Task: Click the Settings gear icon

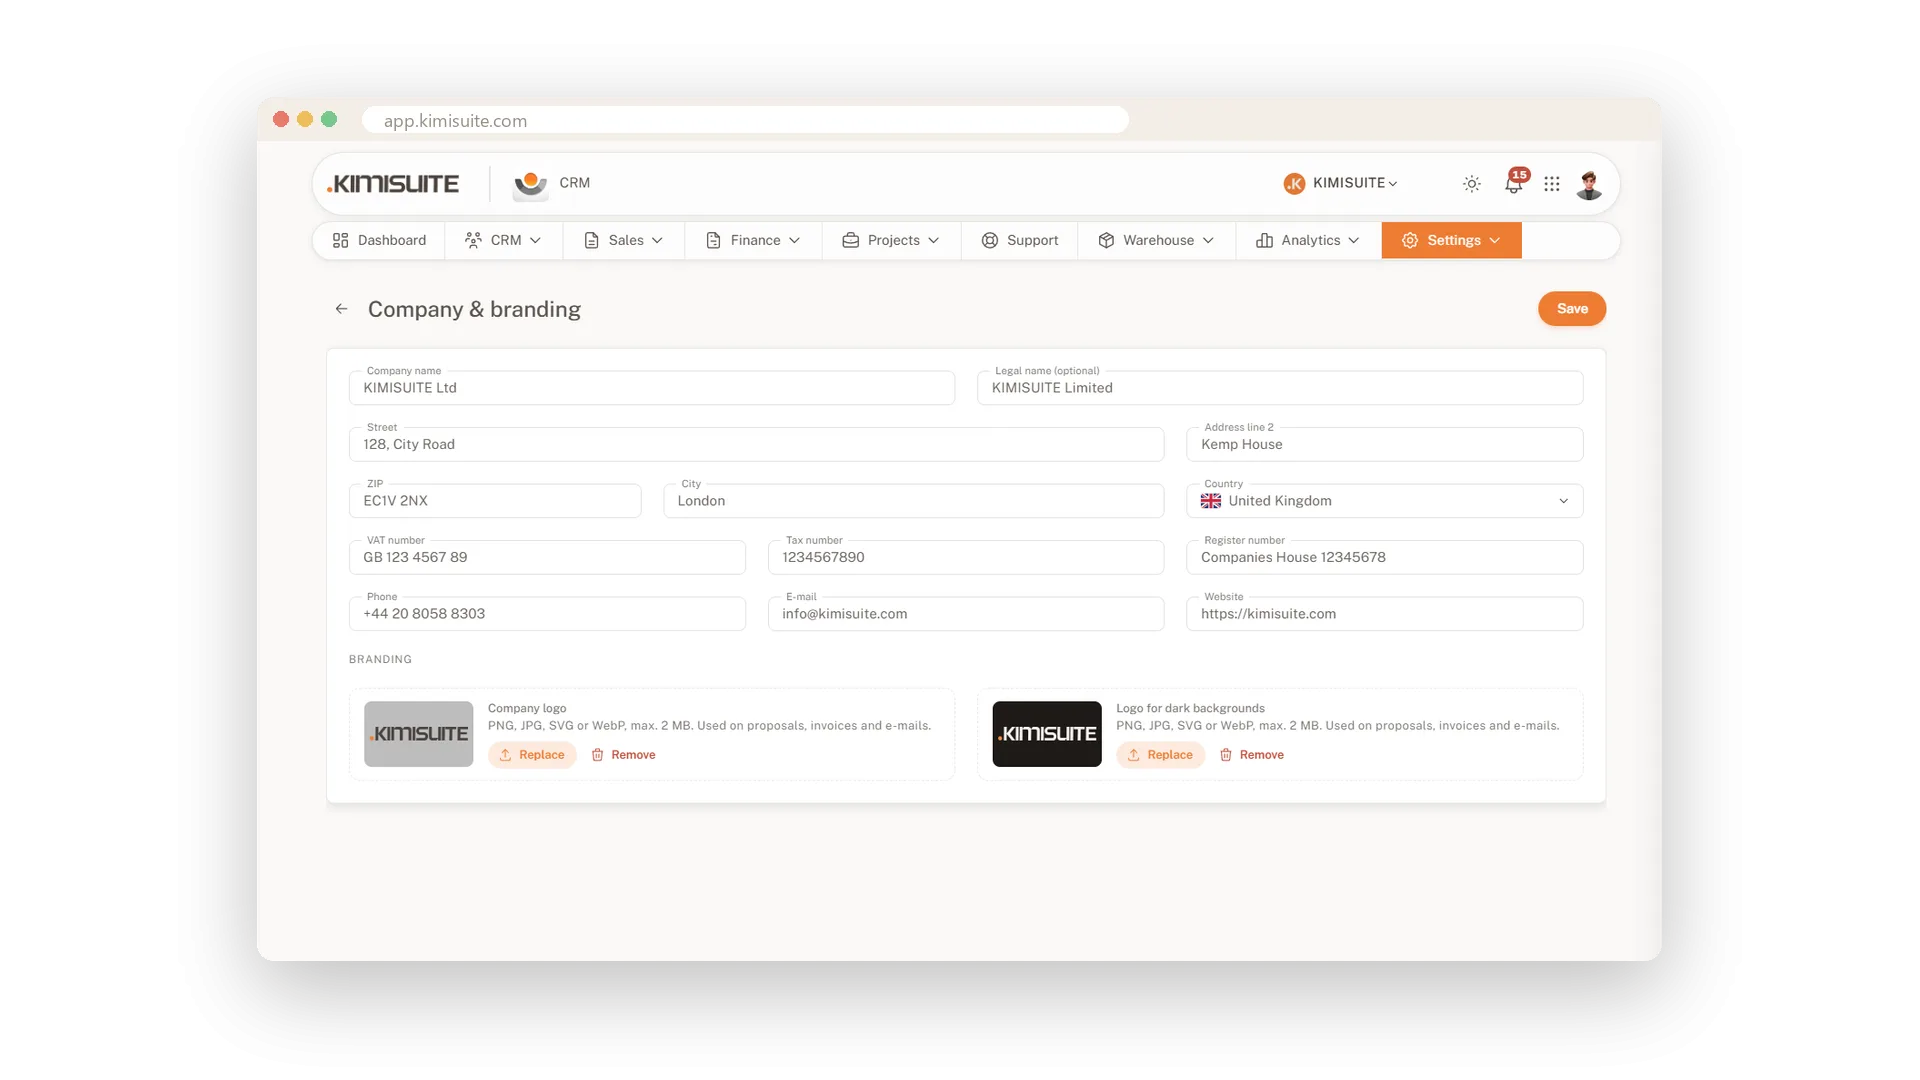Action: pyautogui.click(x=1410, y=240)
